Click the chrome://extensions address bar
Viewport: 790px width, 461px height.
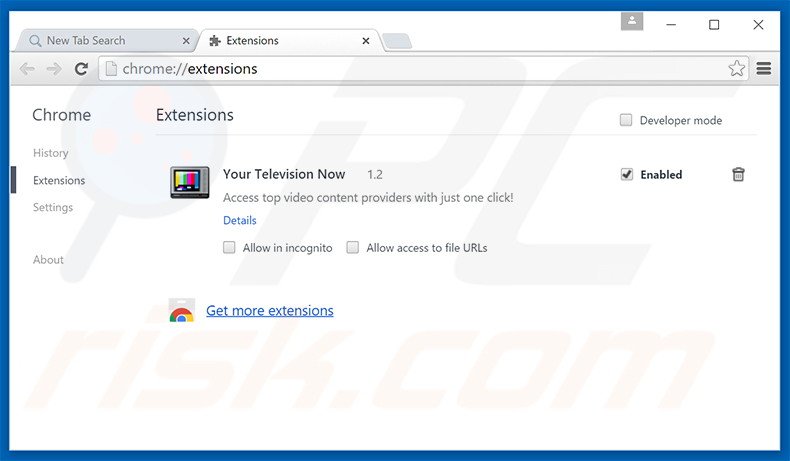423,69
